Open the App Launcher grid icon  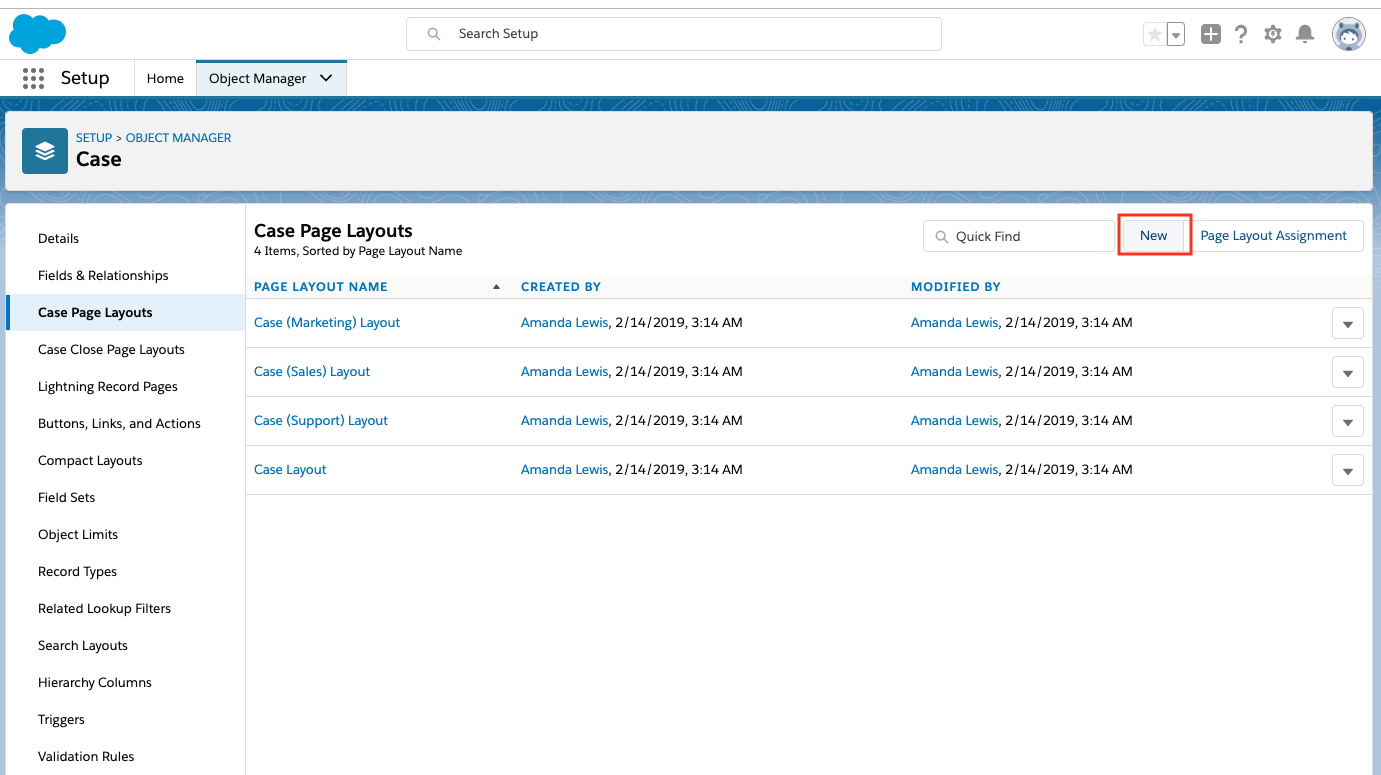pos(33,78)
